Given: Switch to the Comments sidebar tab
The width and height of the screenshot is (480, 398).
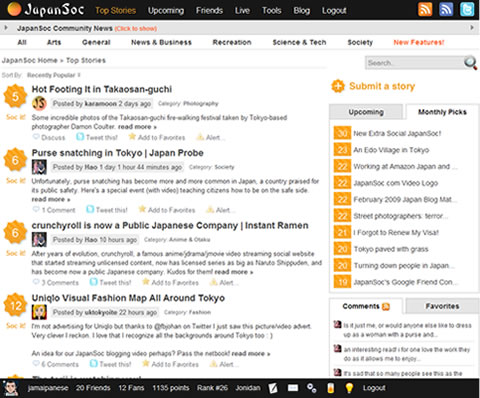Looking at the screenshot, I should pyautogui.click(x=366, y=306).
